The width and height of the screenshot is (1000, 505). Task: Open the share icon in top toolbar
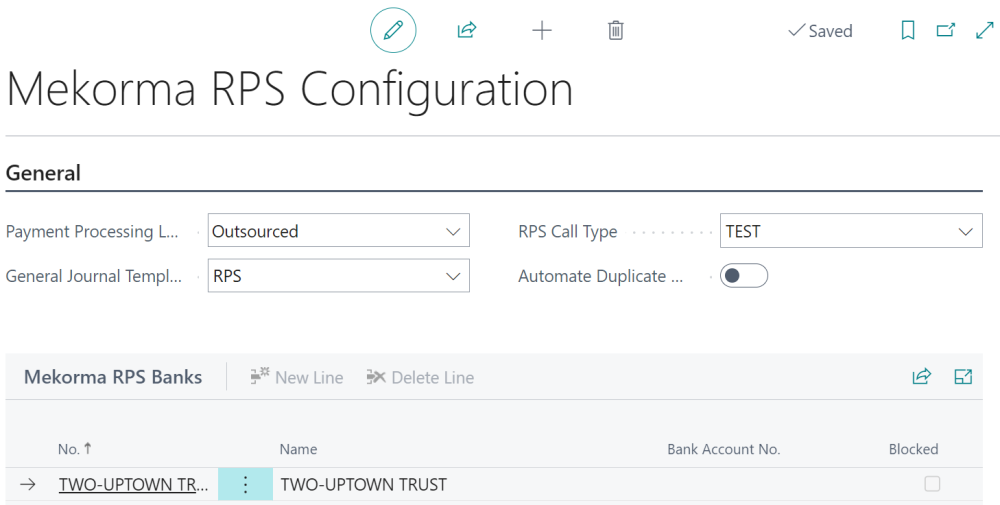(467, 30)
